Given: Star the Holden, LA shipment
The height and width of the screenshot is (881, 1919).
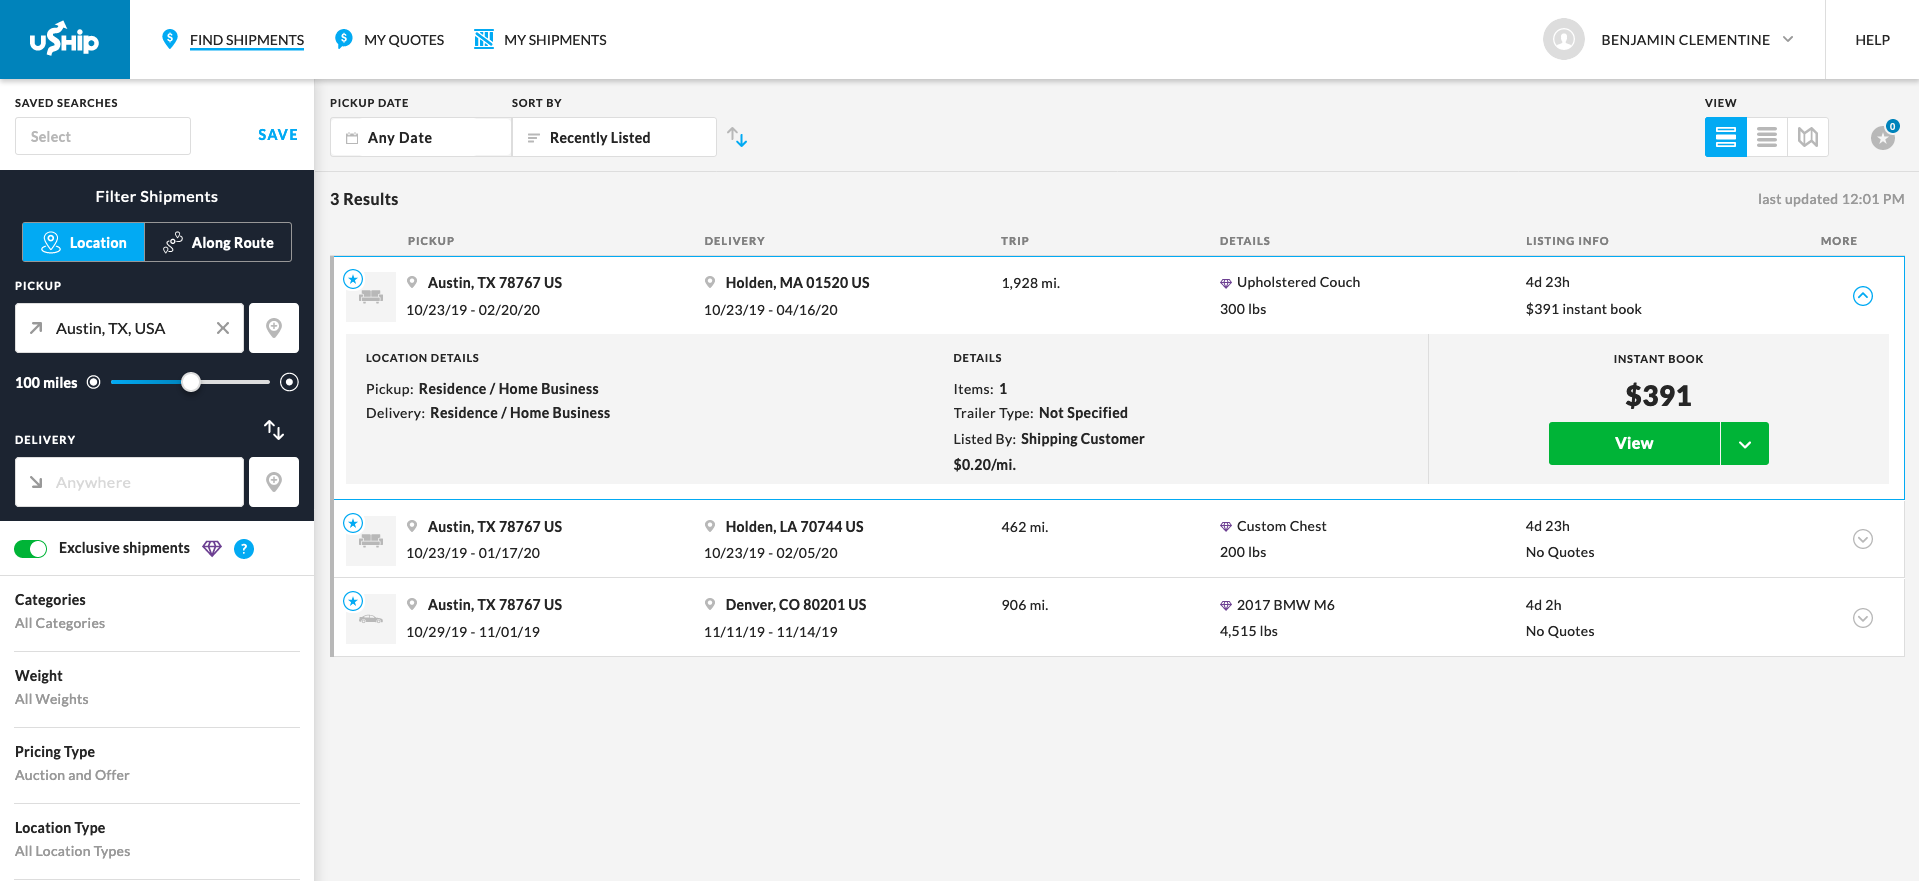Looking at the screenshot, I should click(353, 523).
